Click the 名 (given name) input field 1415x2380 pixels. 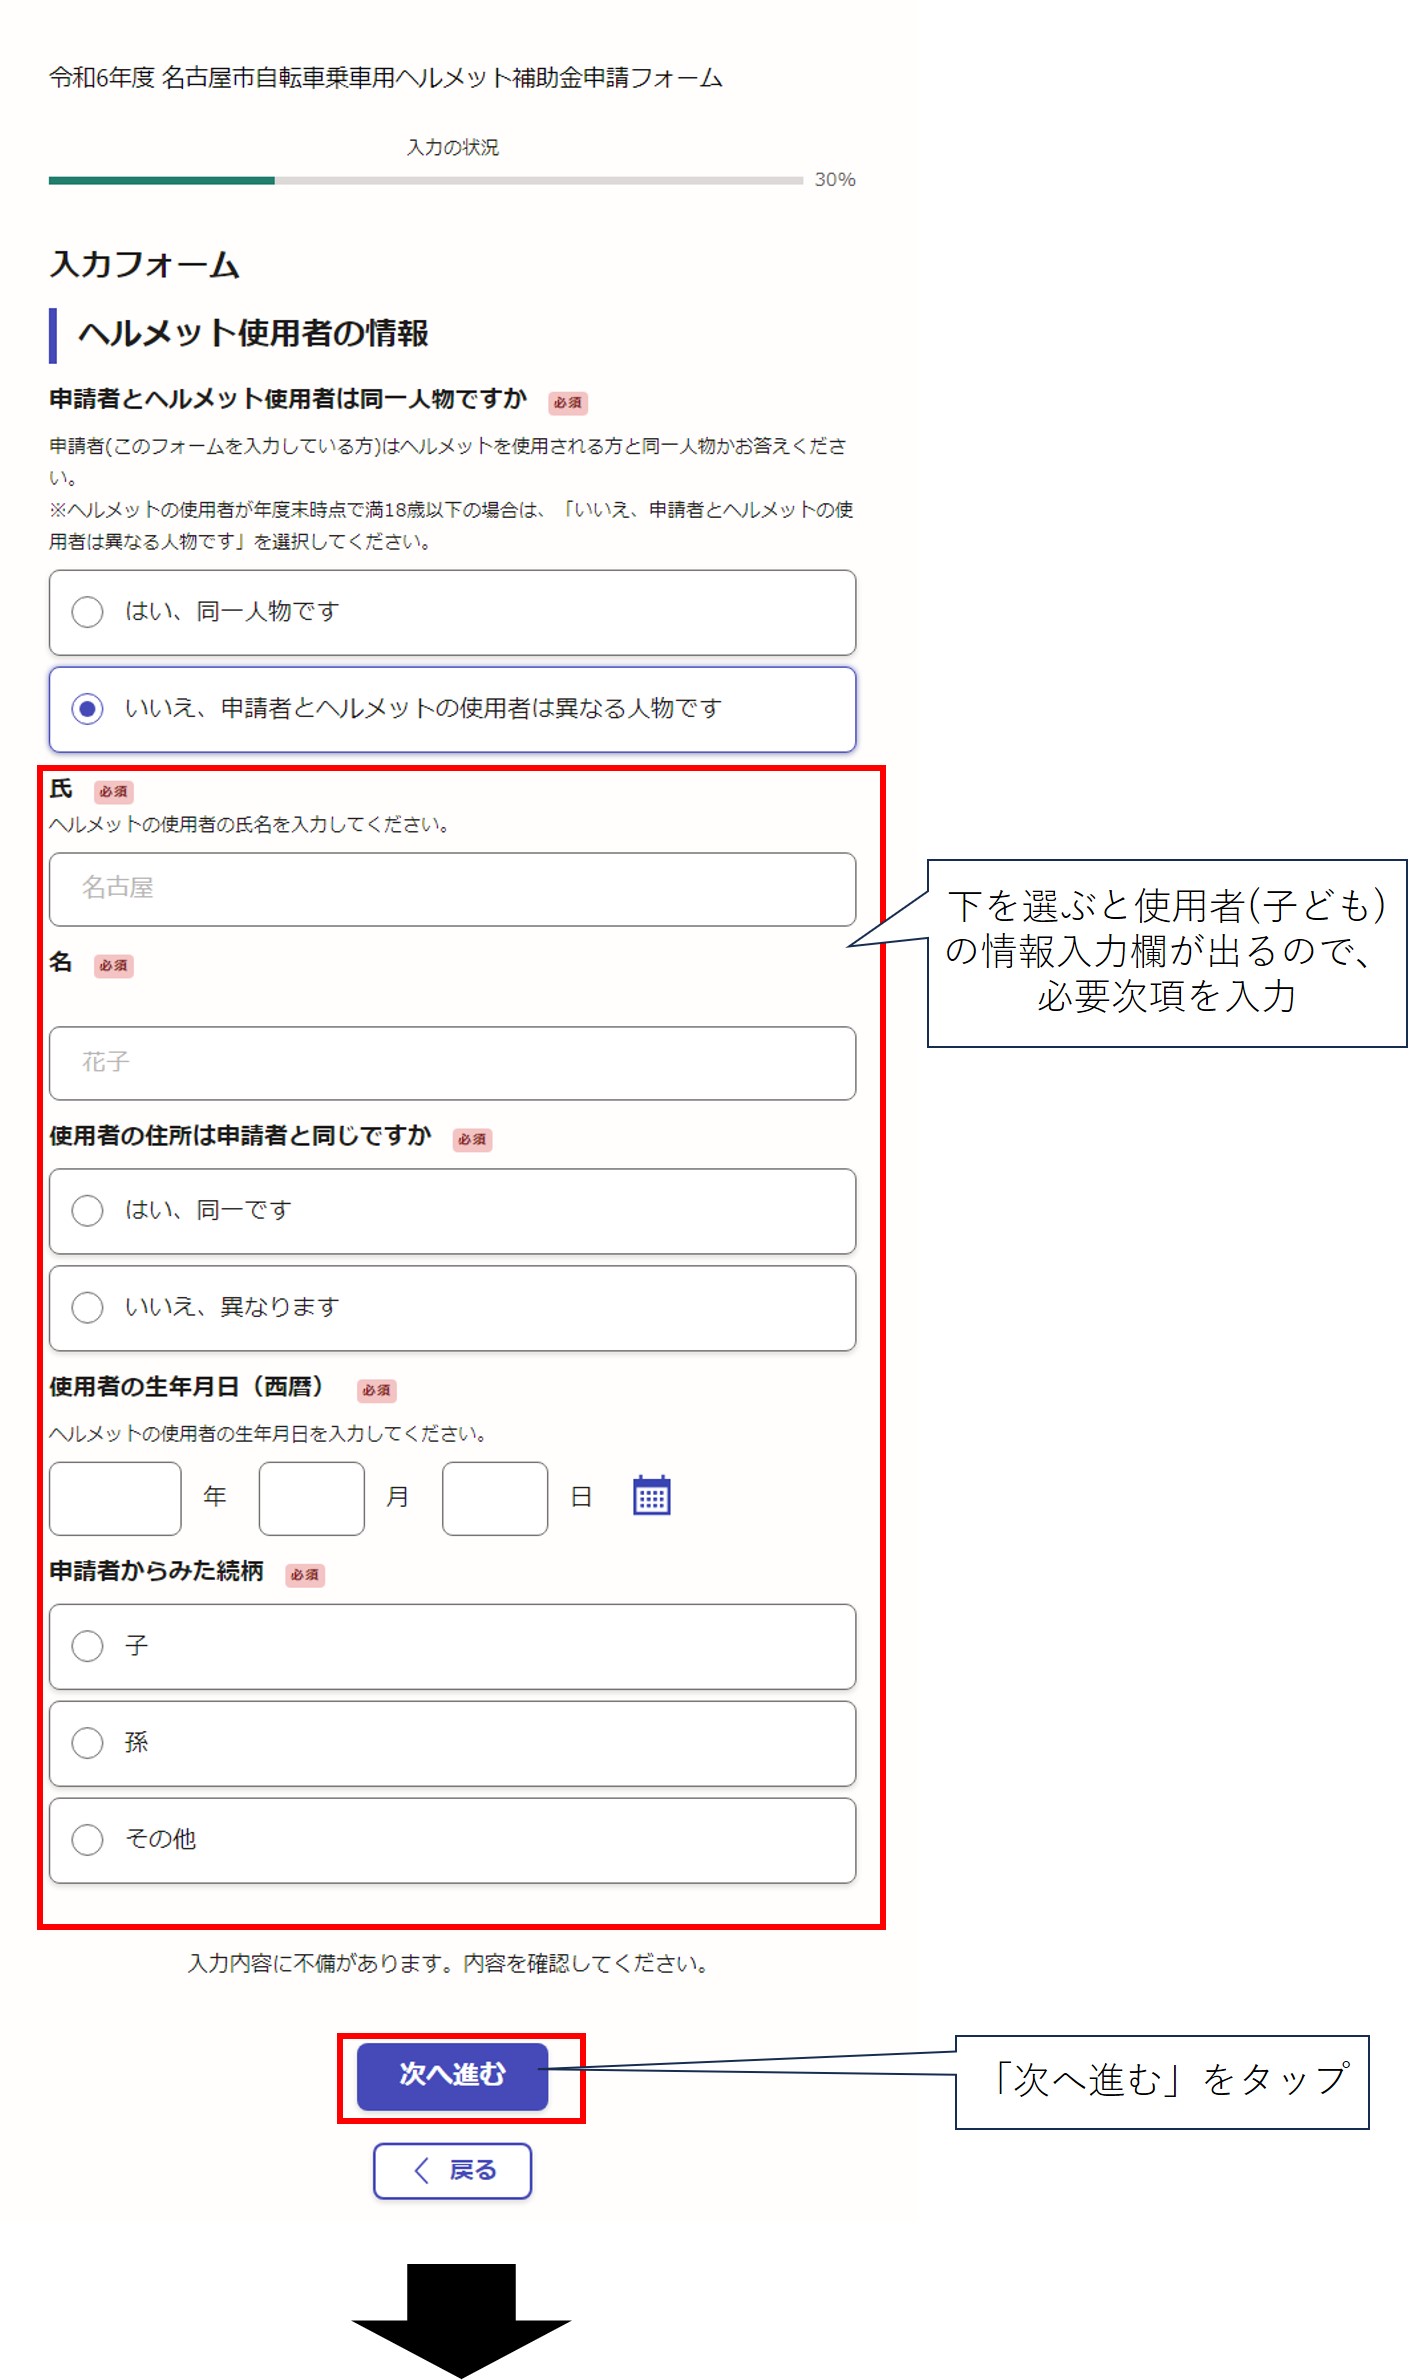(452, 1063)
